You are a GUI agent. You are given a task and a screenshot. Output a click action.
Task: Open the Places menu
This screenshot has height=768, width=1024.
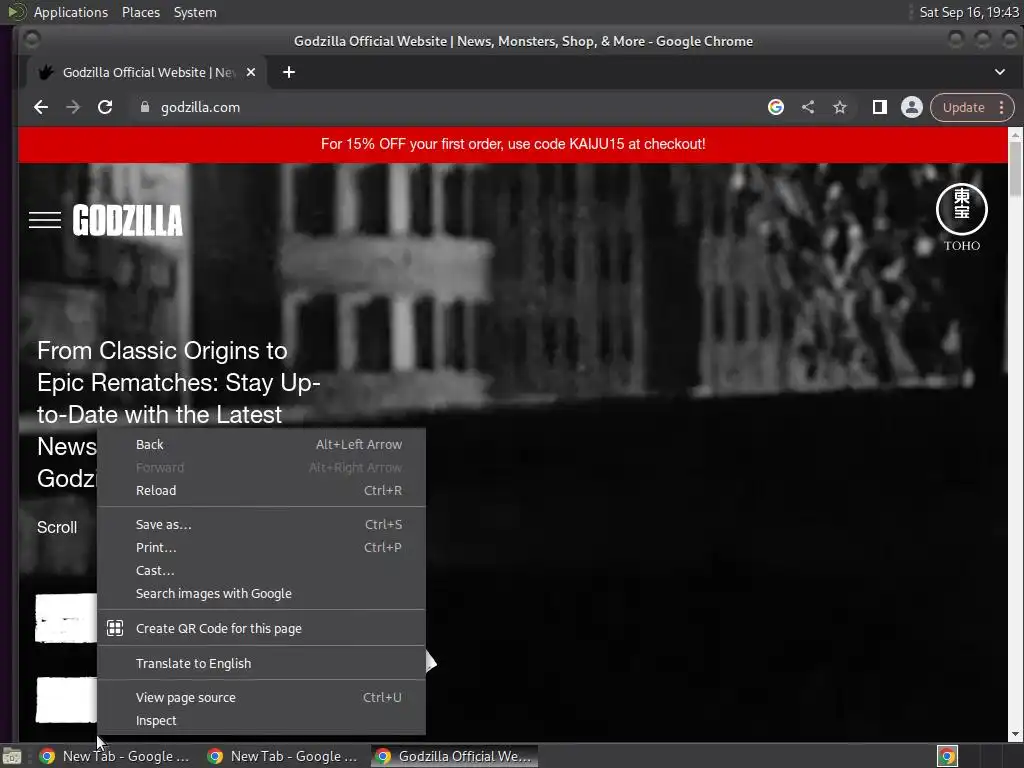pyautogui.click(x=141, y=12)
